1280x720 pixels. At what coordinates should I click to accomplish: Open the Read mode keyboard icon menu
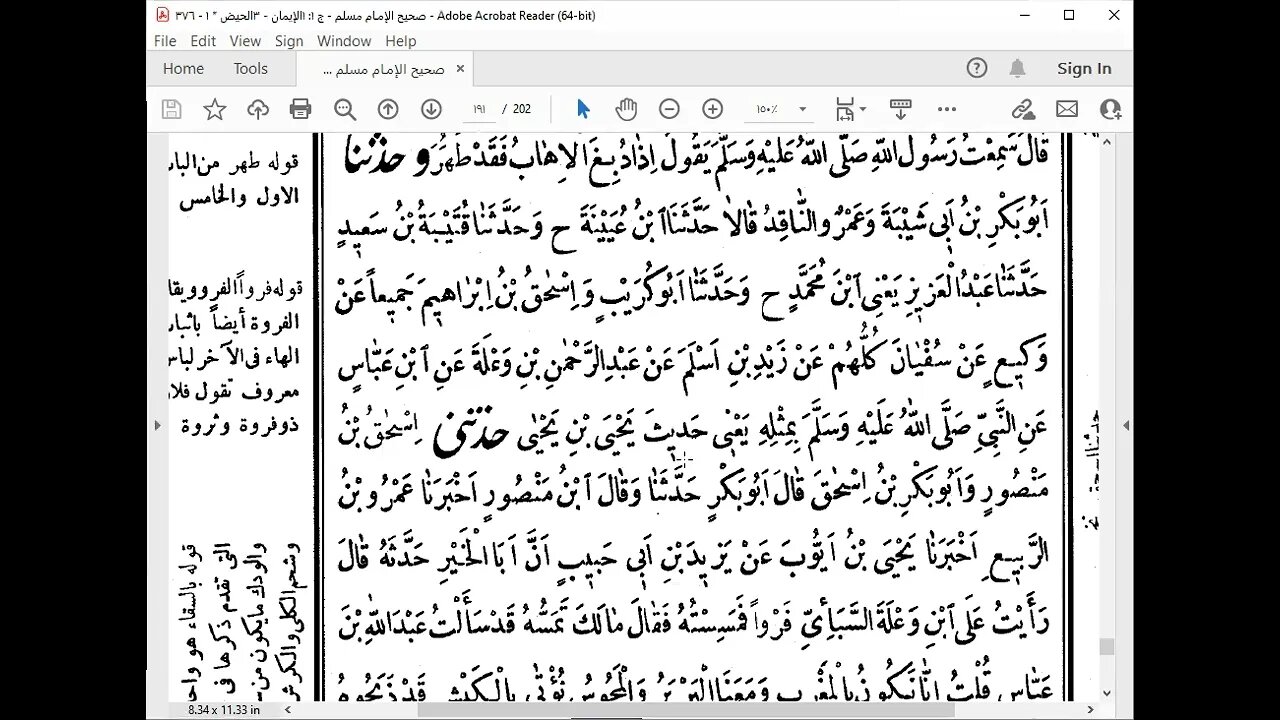coord(900,109)
